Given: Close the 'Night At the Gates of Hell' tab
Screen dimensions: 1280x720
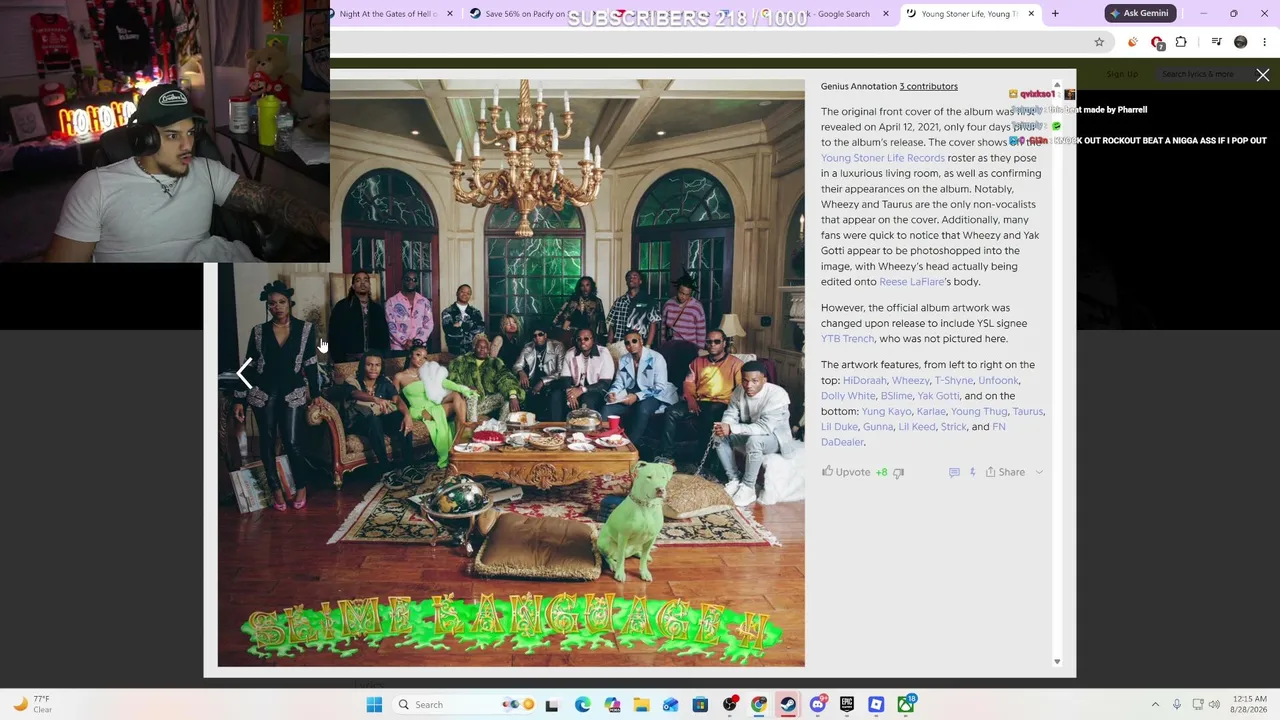Looking at the screenshot, I should tap(450, 14).
